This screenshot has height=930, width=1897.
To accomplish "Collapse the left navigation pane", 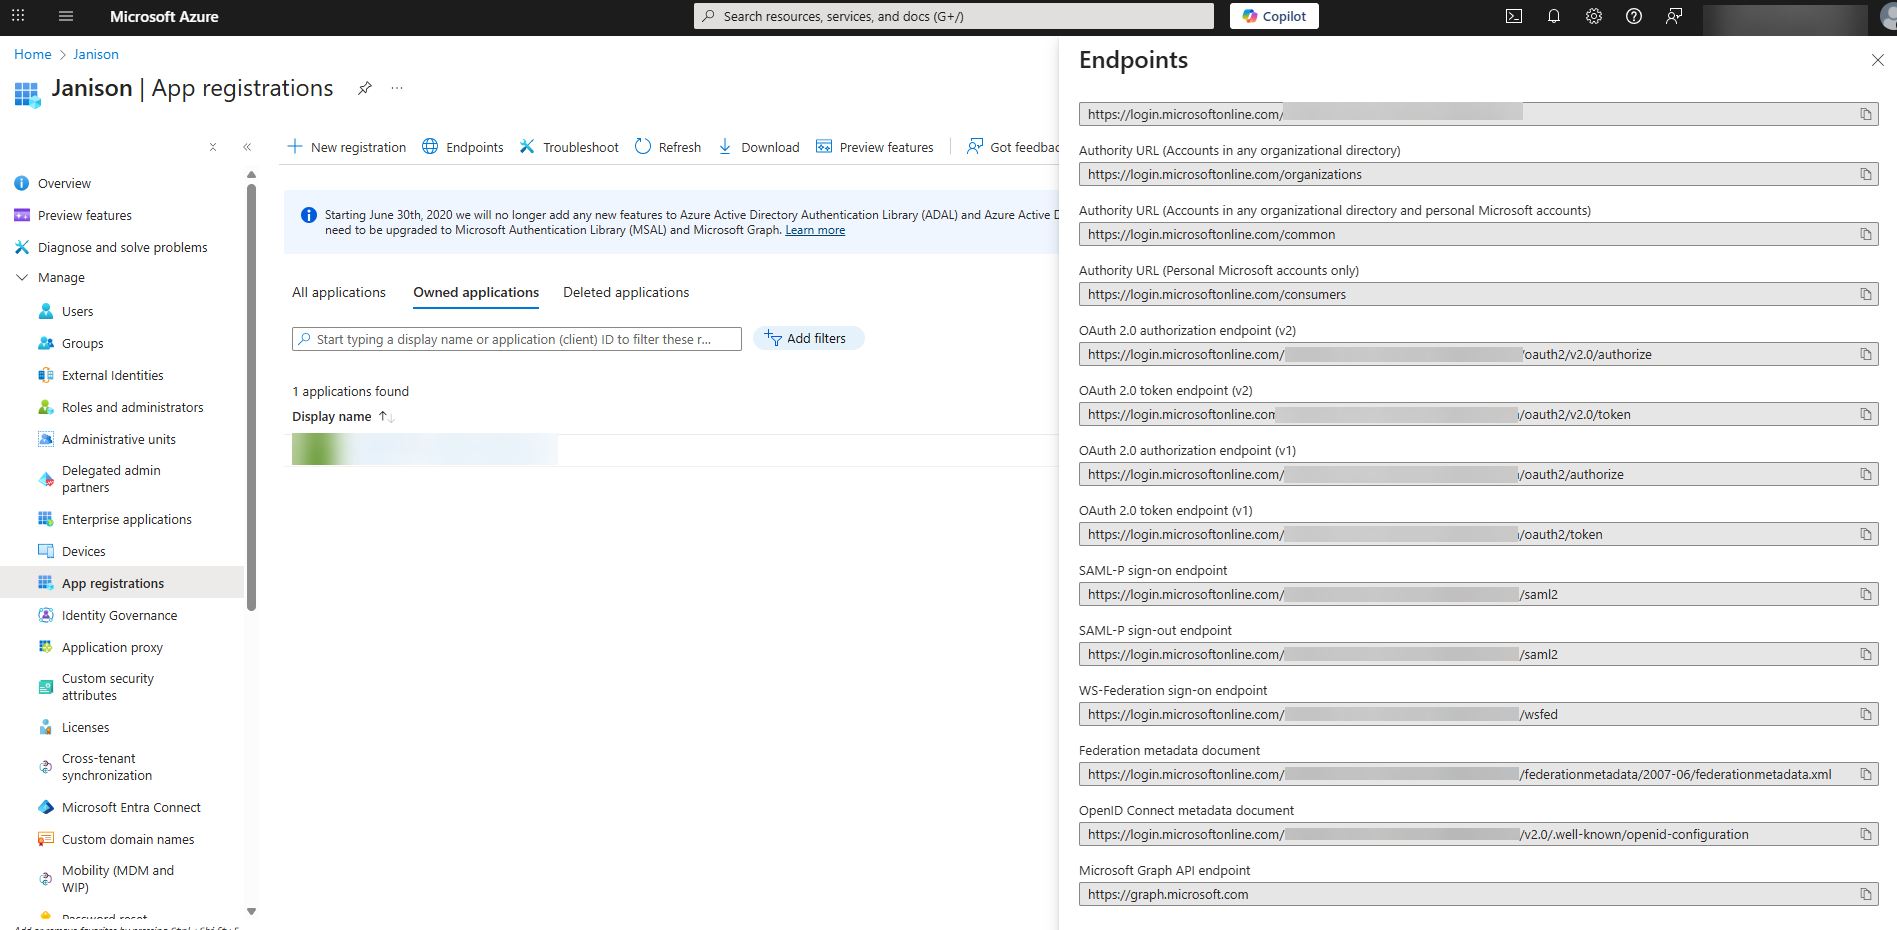I will [x=247, y=147].
